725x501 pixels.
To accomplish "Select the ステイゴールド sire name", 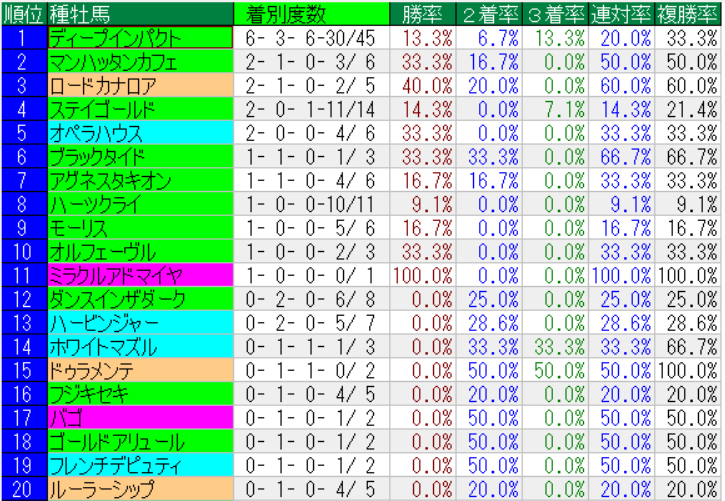I will click(x=140, y=109).
